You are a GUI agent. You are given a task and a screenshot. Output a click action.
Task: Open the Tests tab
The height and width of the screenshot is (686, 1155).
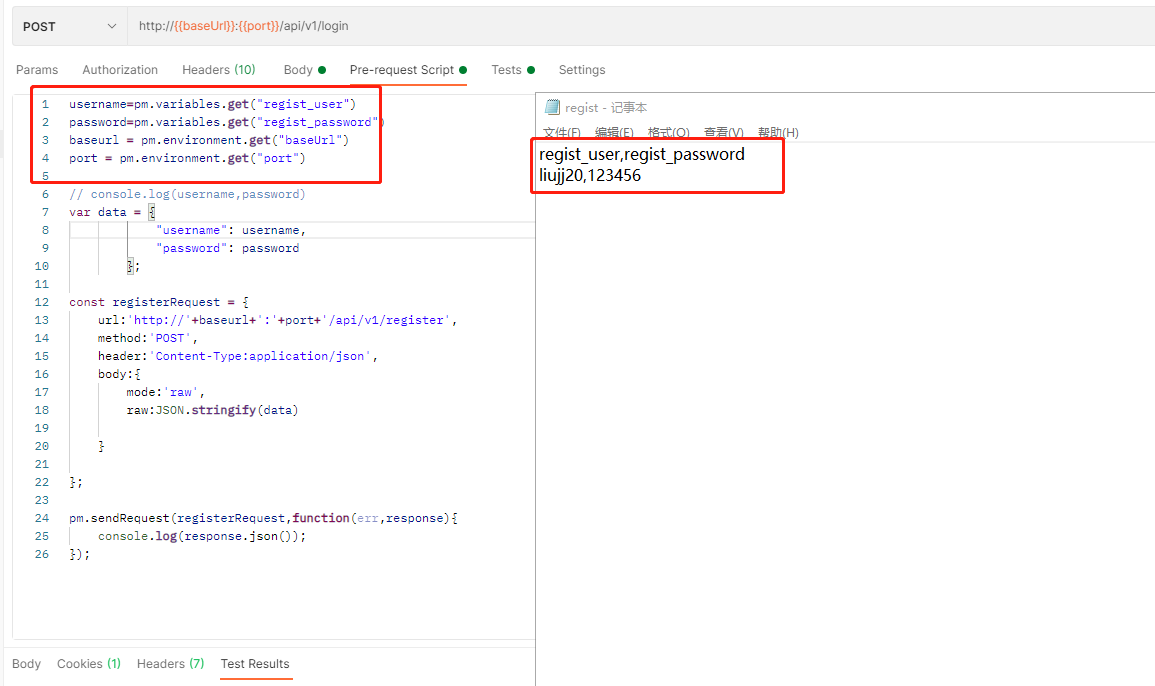(513, 70)
